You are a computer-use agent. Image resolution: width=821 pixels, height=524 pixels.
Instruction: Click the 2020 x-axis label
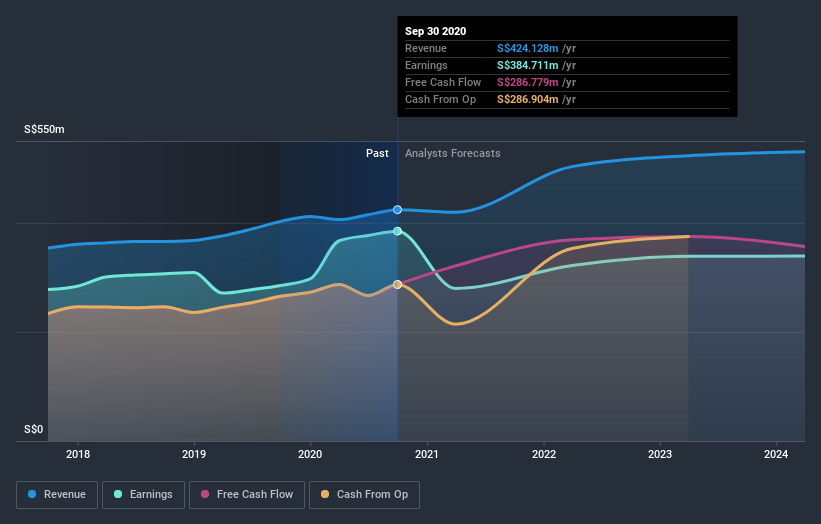point(310,454)
